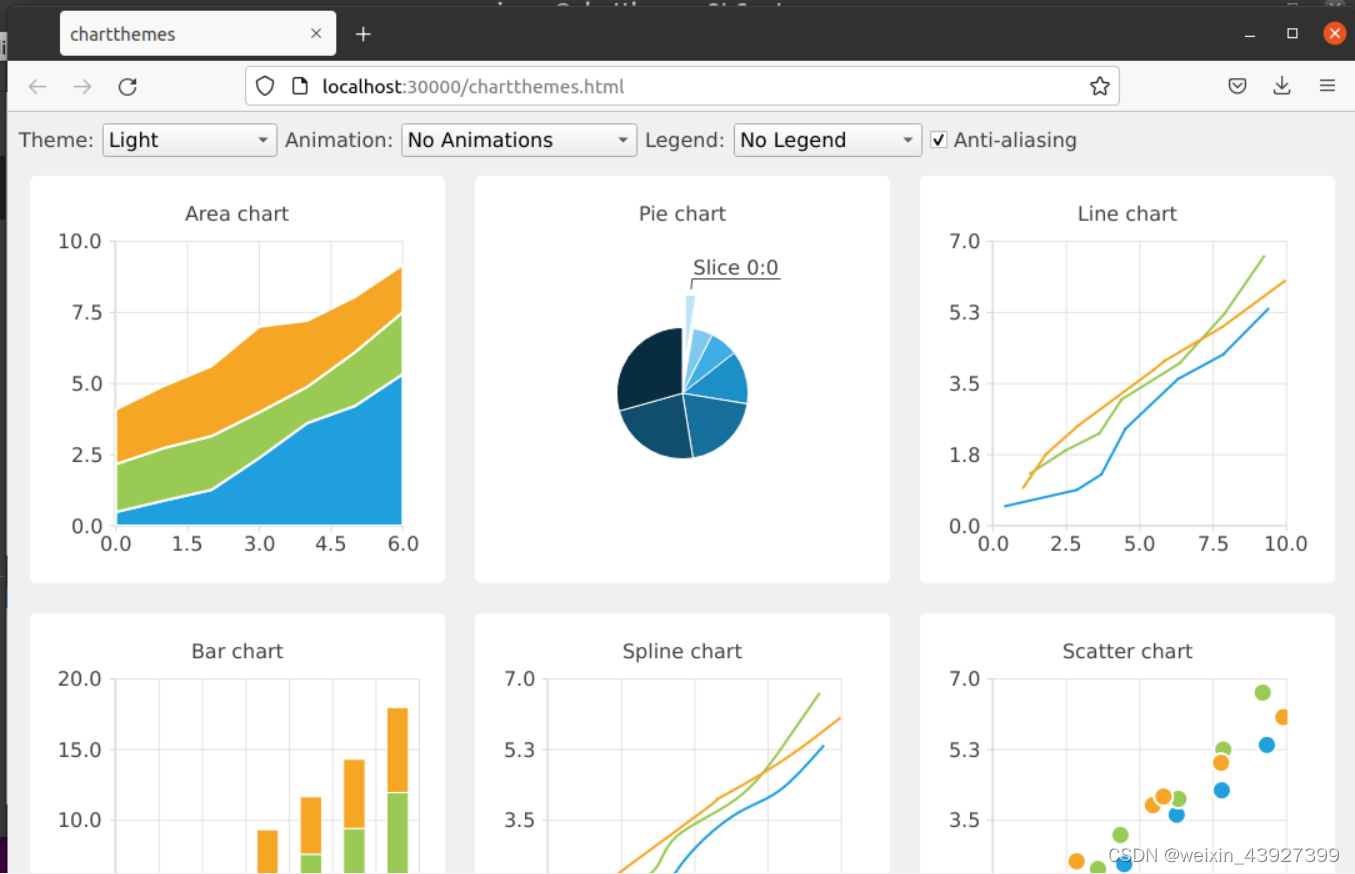This screenshot has width=1355, height=874.
Task: Click the Line chart title
Action: point(1127,214)
